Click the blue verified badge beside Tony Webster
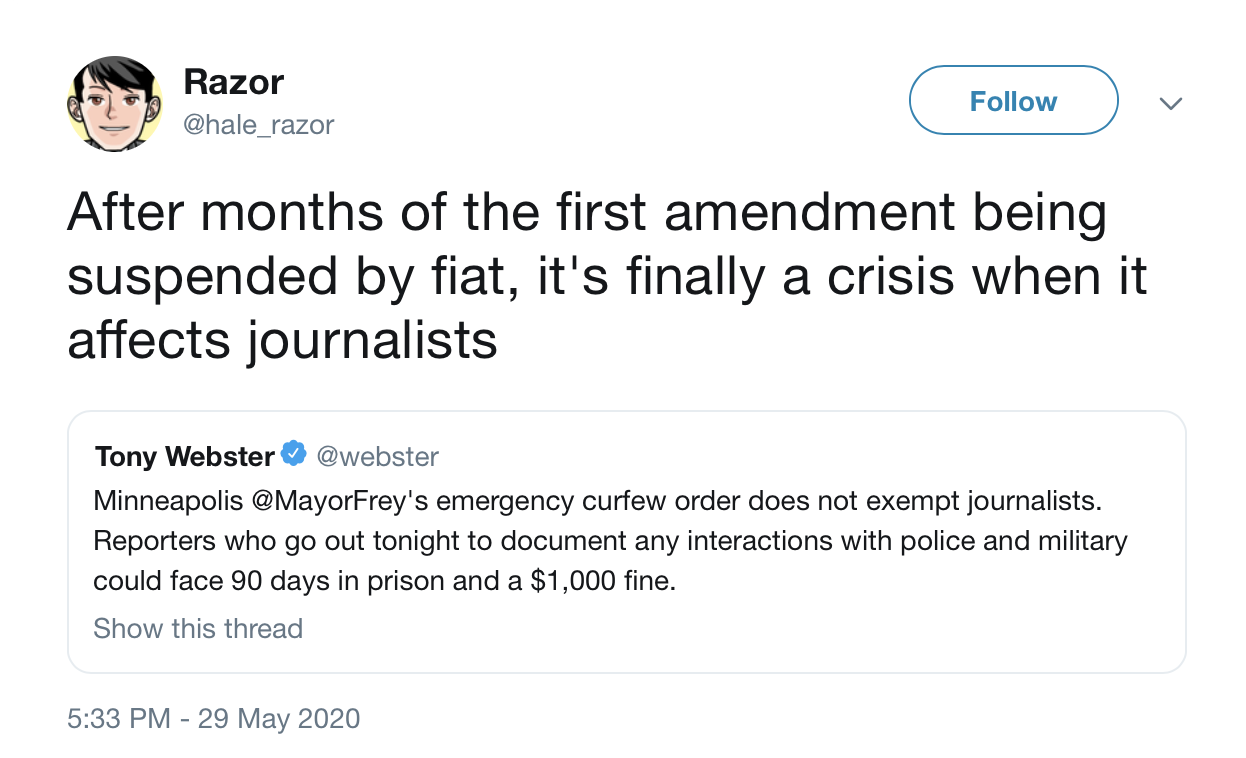Screen dimensions: 1246x758 click(293, 455)
